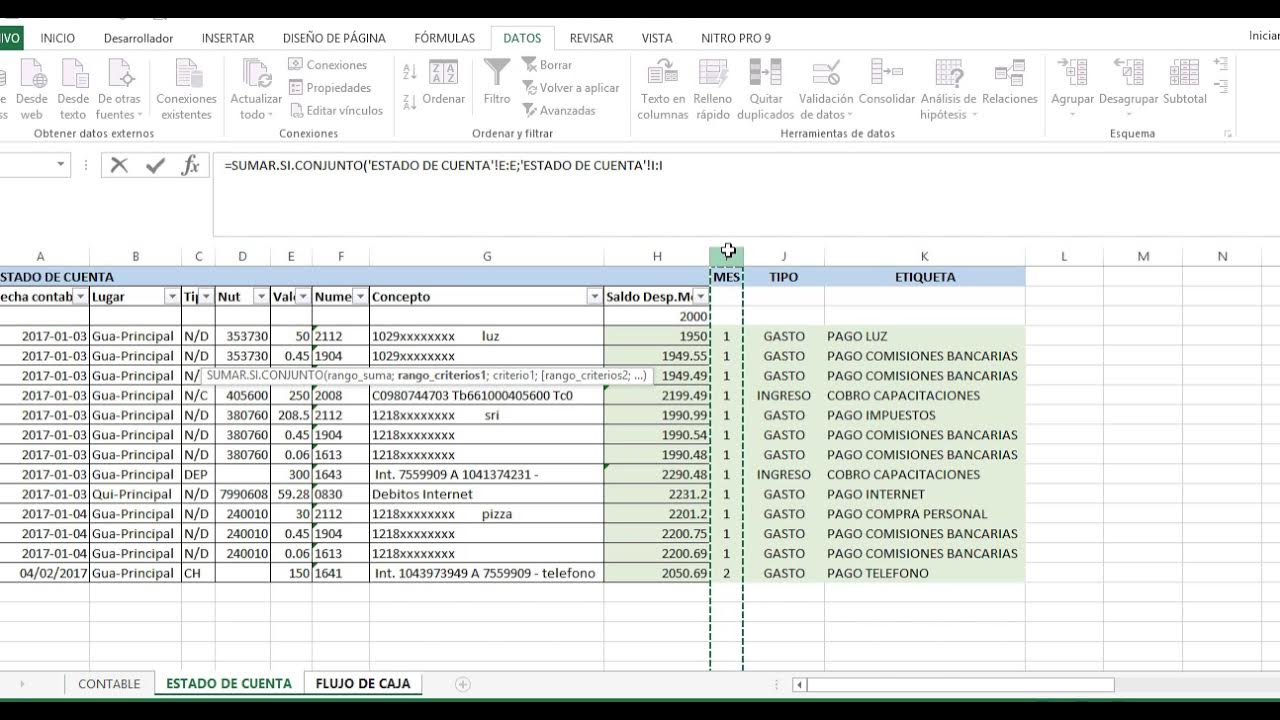1280x720 pixels.
Task: Click Desde web data import icon
Action: tap(32, 90)
